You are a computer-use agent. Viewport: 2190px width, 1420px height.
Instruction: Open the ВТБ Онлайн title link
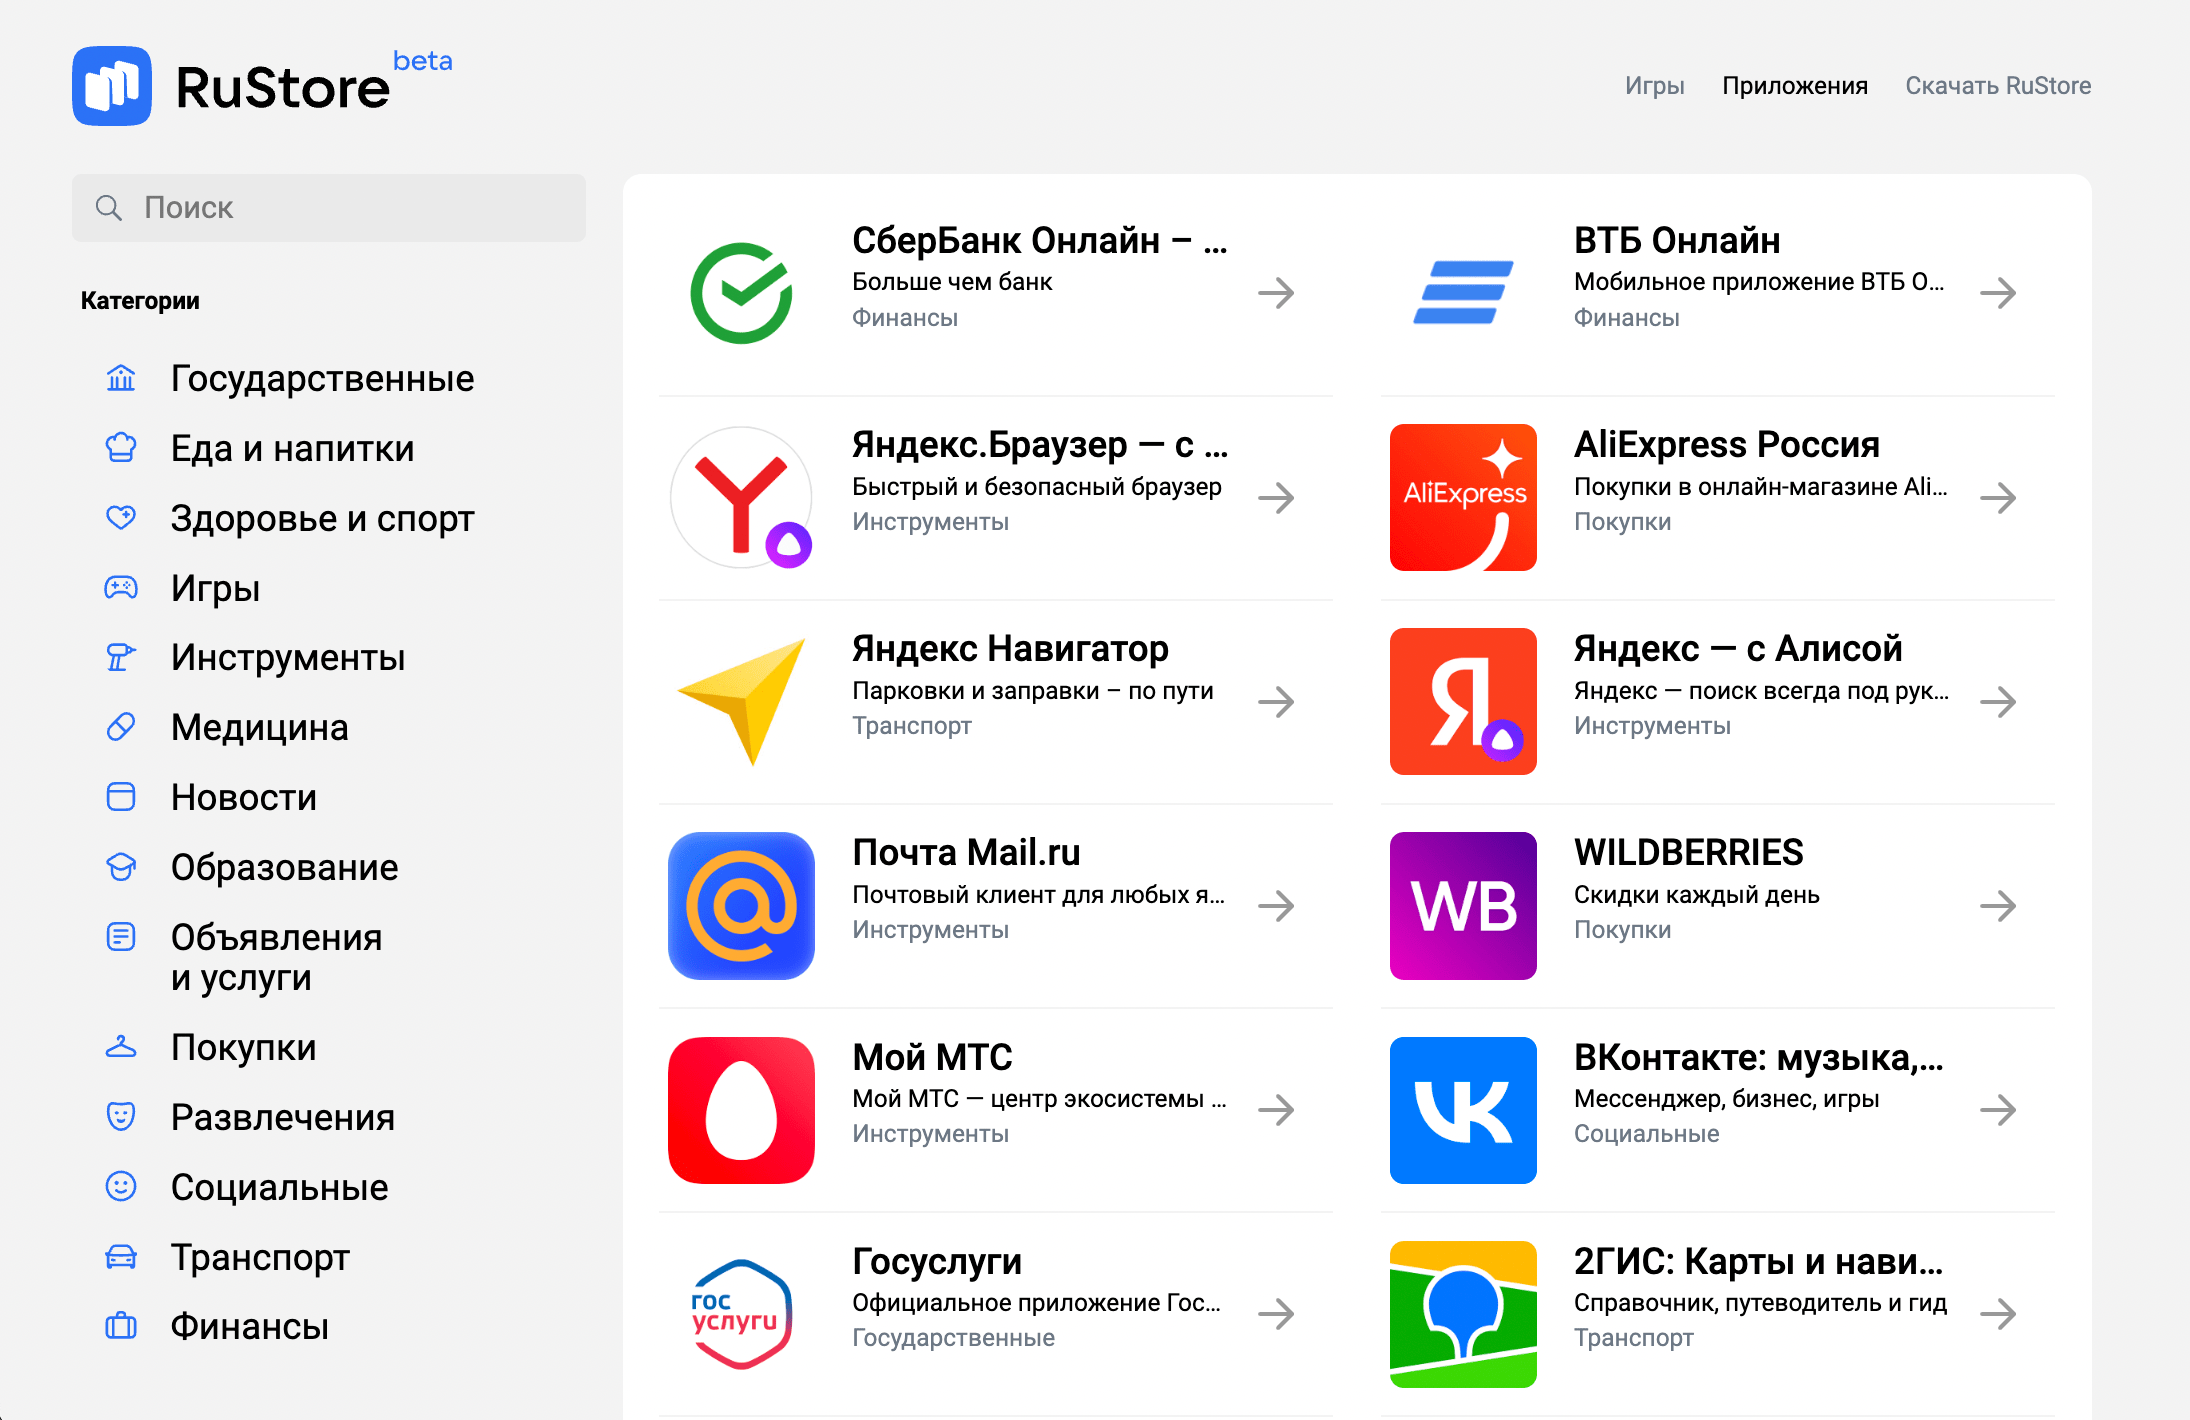(1677, 240)
